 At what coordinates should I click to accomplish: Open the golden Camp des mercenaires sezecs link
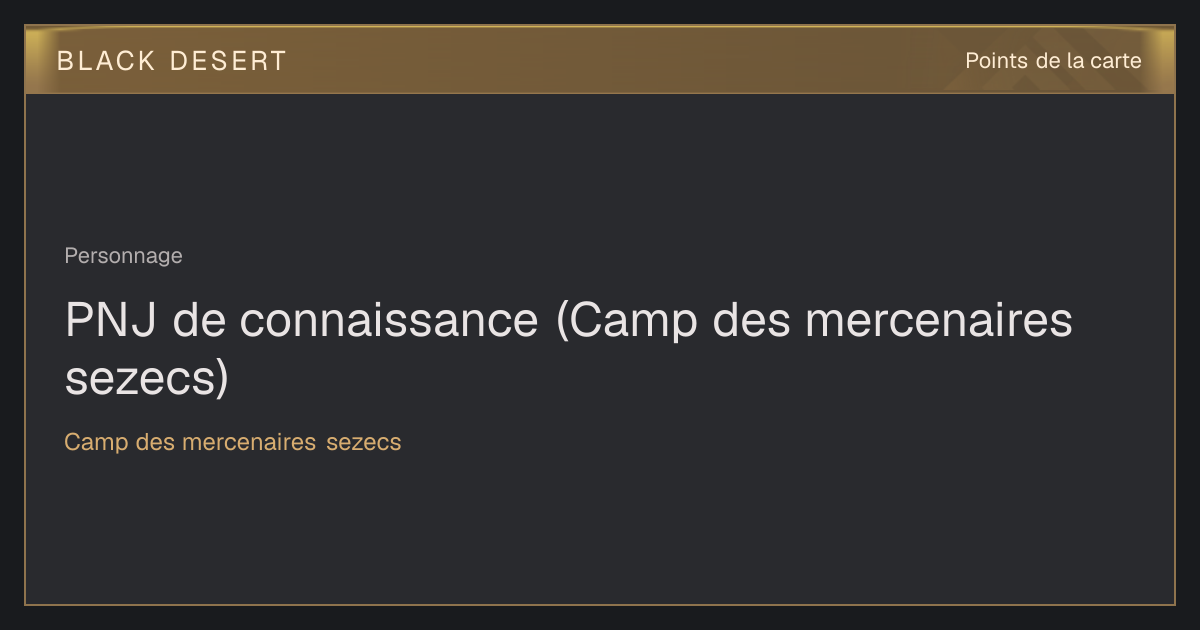tap(233, 442)
